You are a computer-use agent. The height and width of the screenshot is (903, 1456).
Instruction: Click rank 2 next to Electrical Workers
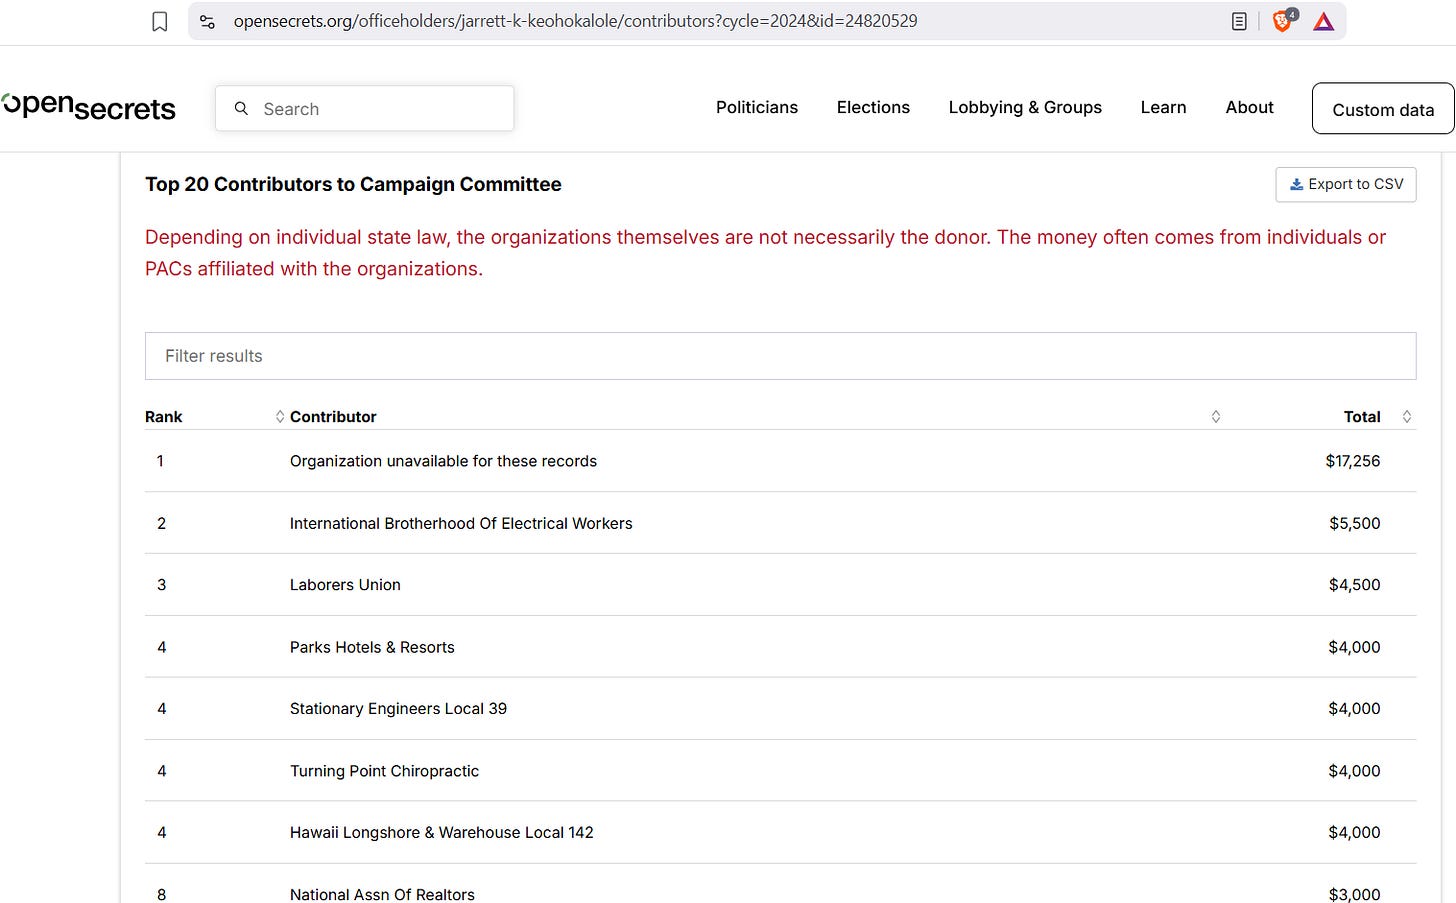(x=161, y=524)
